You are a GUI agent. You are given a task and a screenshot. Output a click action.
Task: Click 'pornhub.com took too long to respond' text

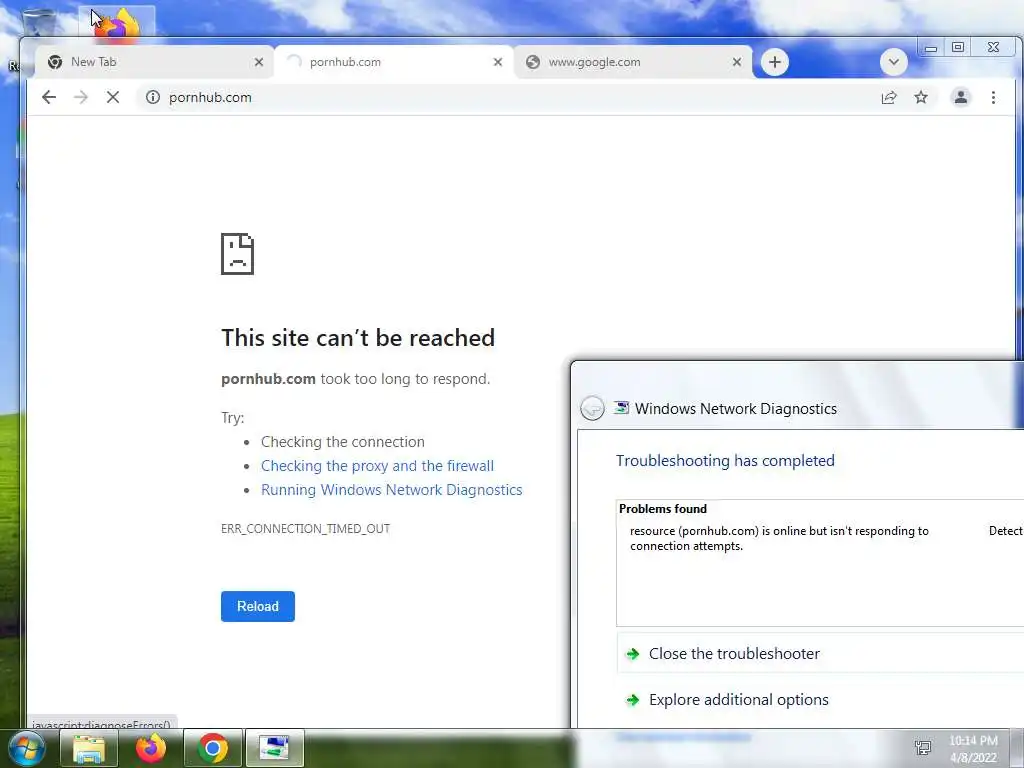(356, 379)
